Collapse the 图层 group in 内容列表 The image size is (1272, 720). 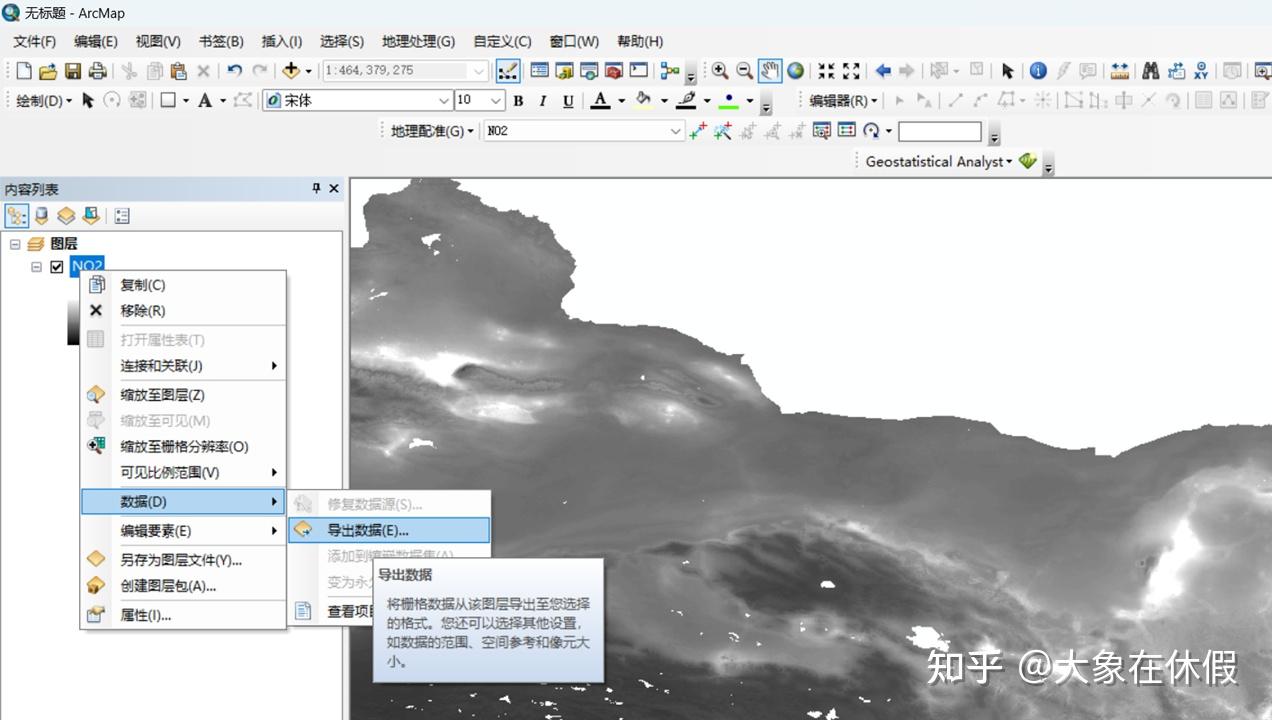point(14,243)
